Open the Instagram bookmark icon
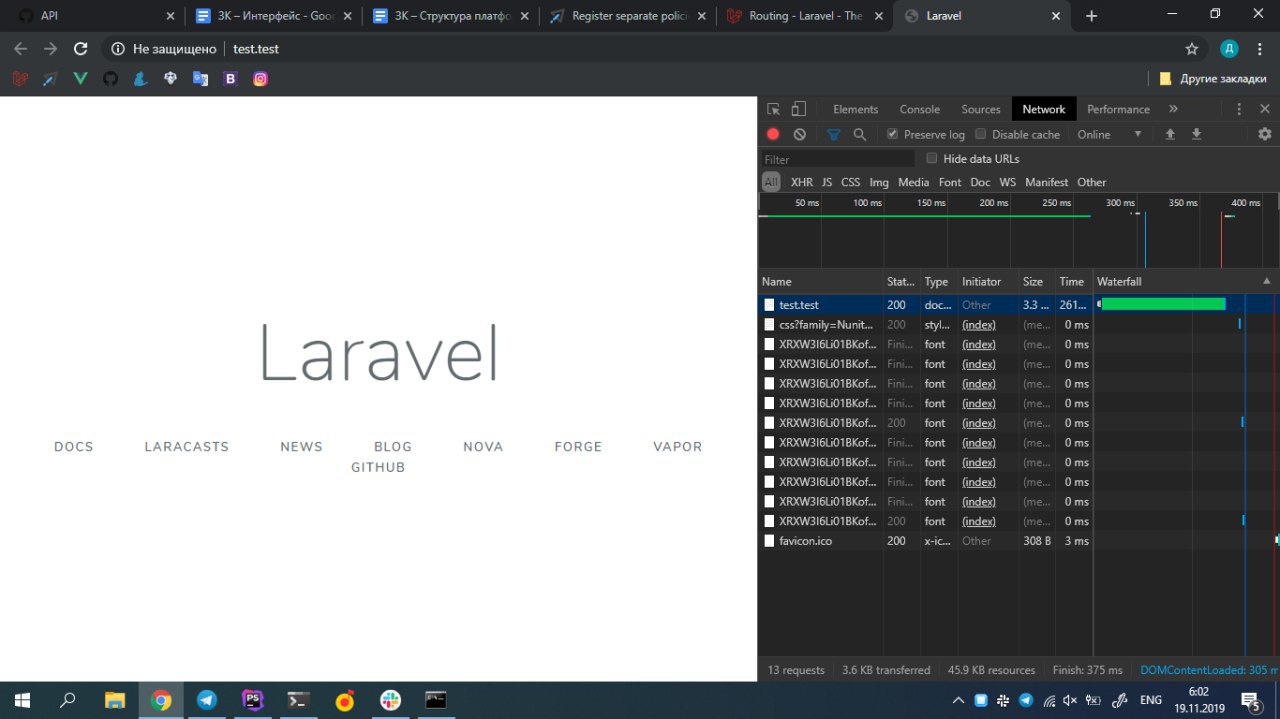This screenshot has width=1280, height=719. 260,79
